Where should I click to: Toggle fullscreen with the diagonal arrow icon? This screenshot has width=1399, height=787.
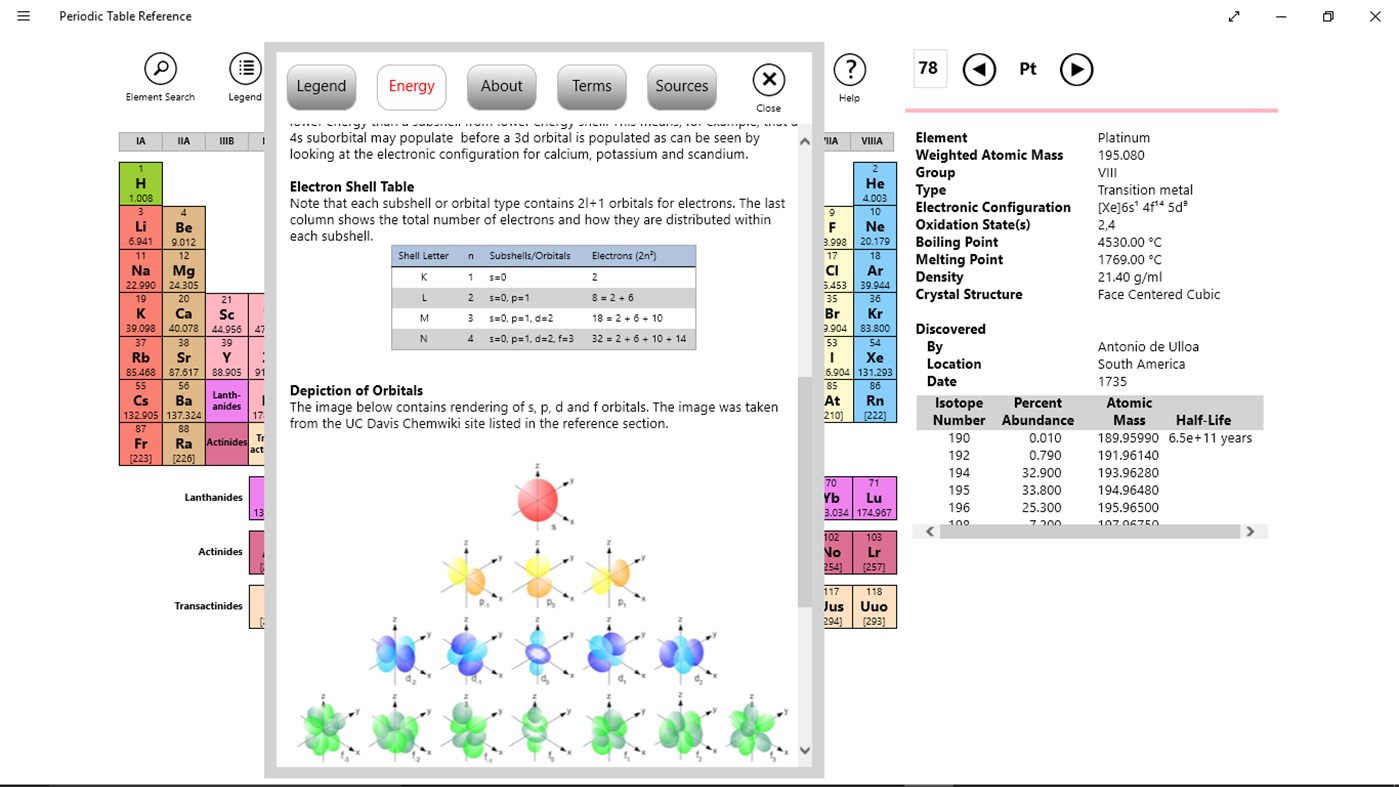(1233, 16)
